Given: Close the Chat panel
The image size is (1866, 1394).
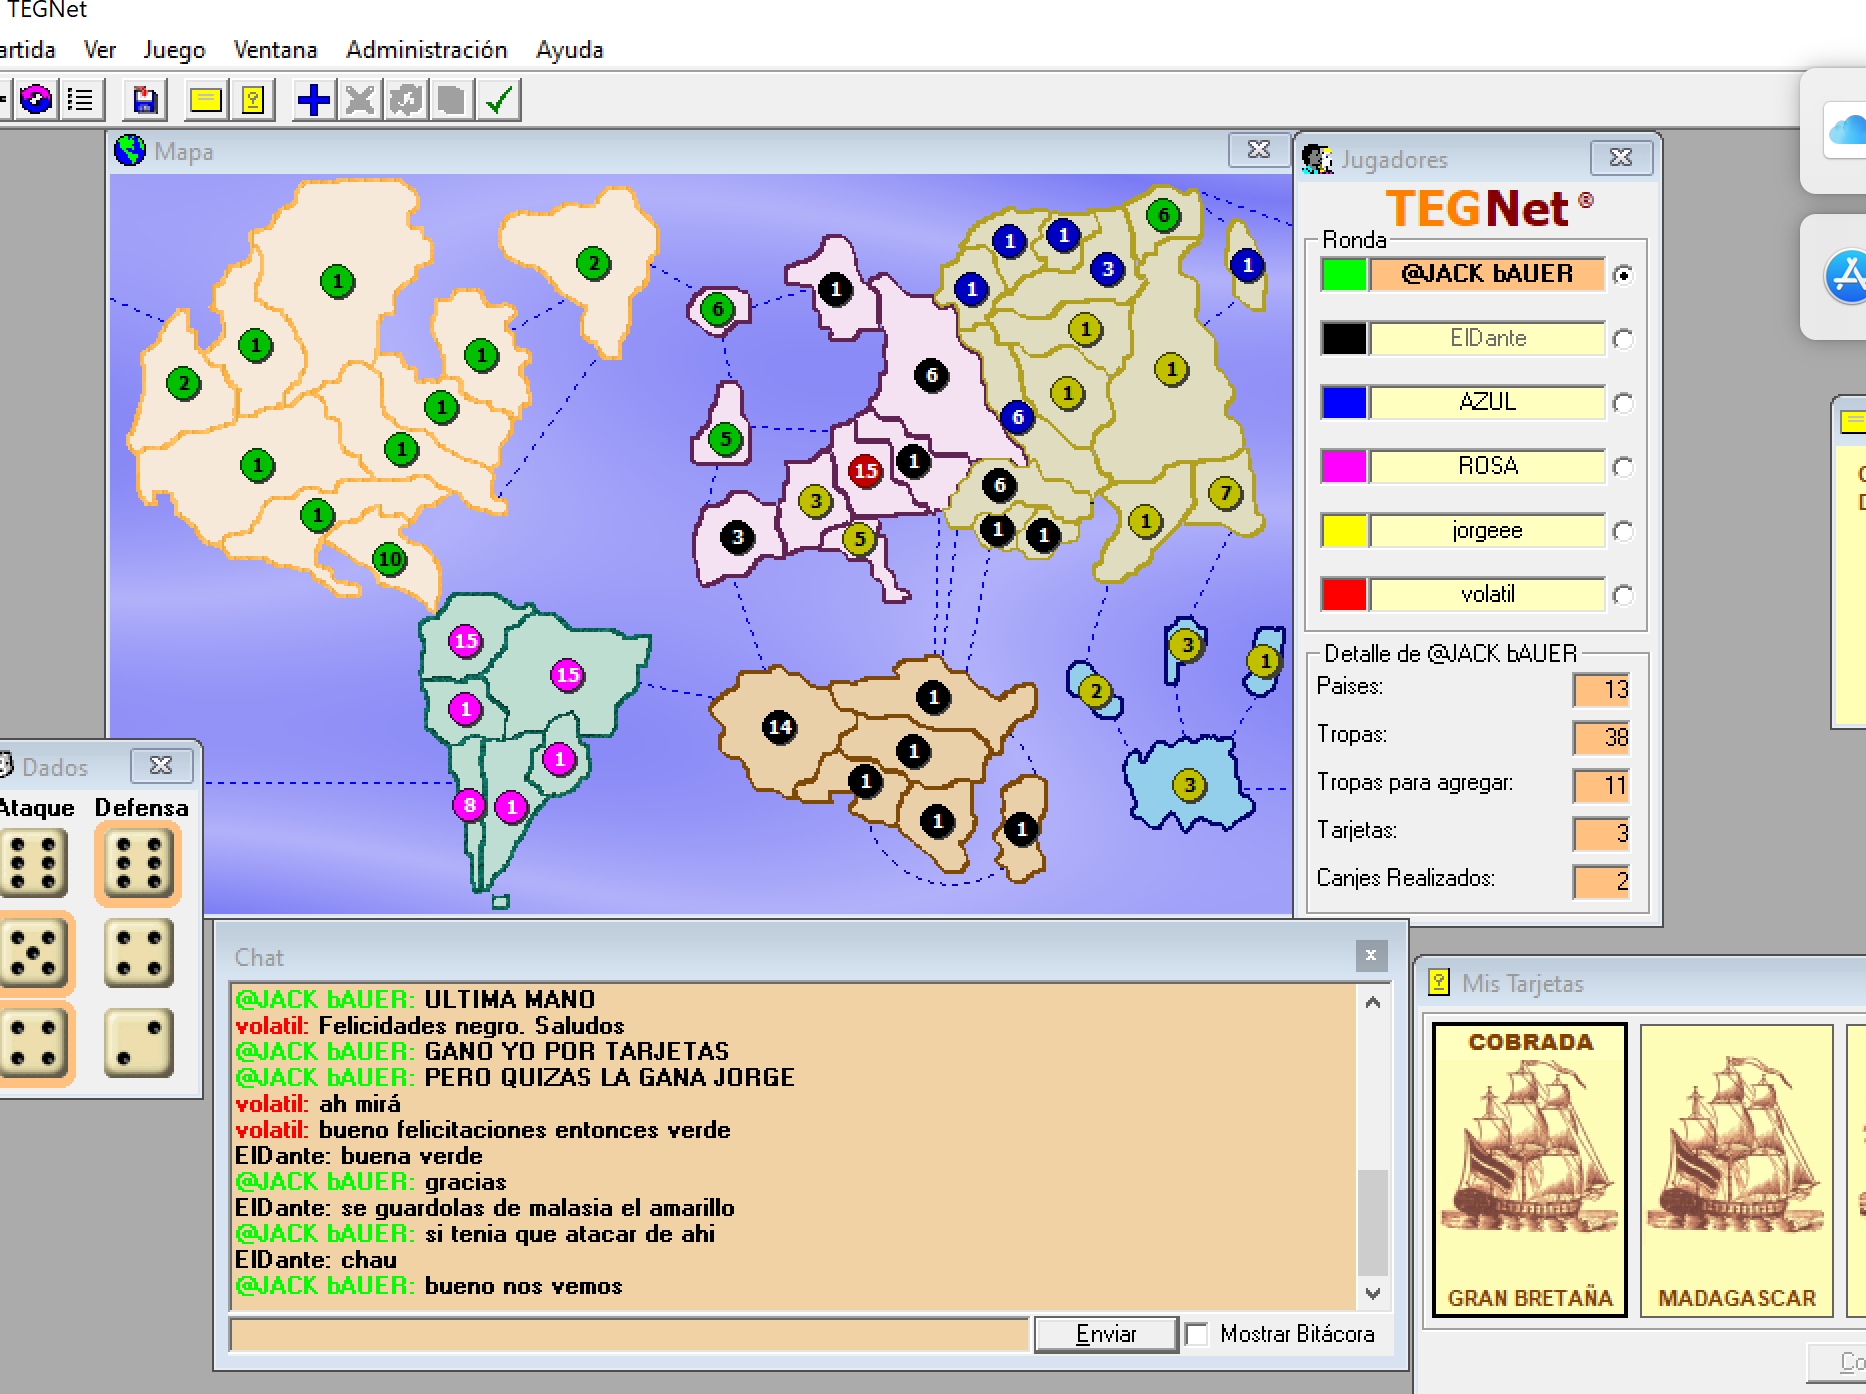Looking at the screenshot, I should pos(1371,956).
